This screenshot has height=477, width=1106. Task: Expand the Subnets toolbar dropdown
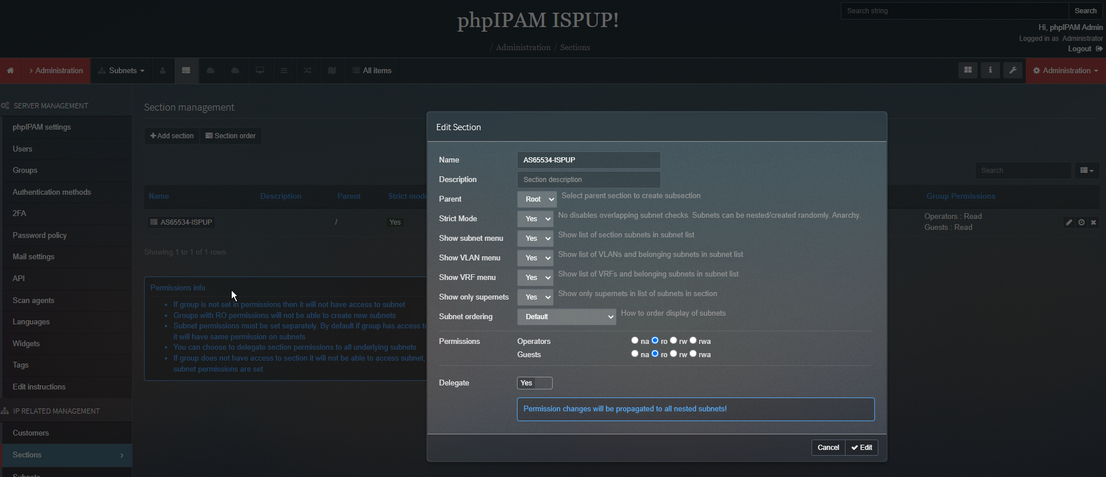pyautogui.click(x=121, y=71)
